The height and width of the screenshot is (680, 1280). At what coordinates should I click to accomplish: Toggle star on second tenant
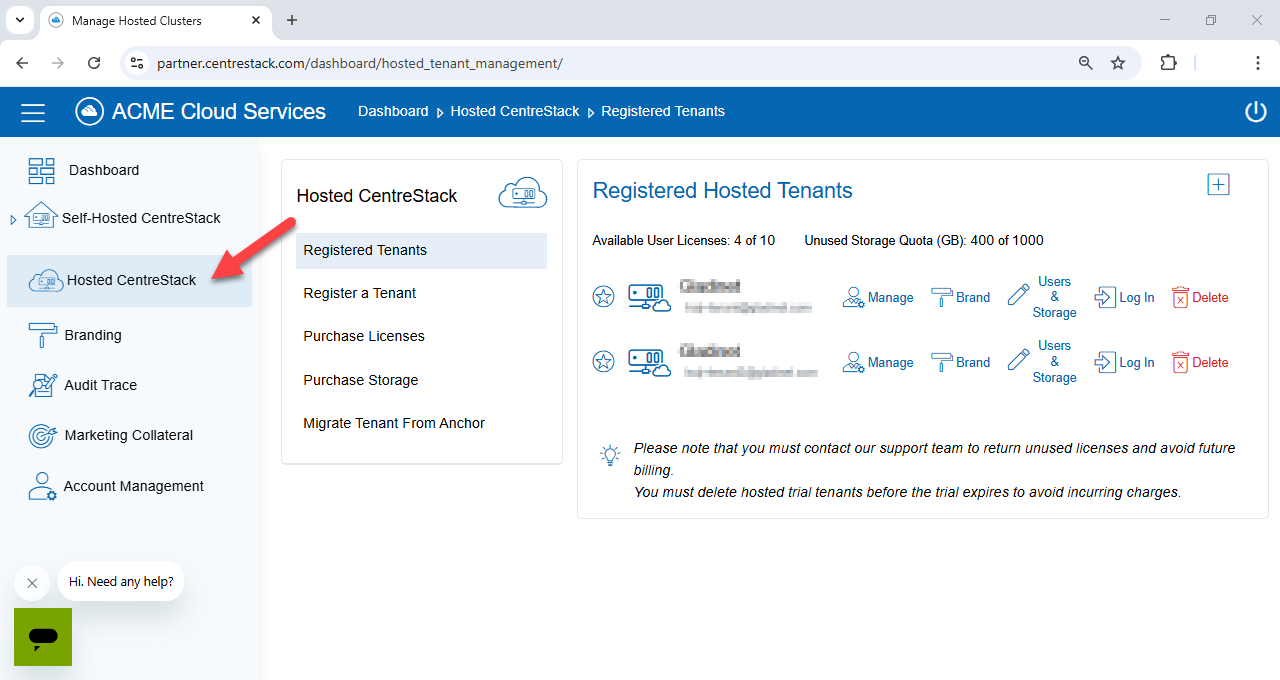[x=604, y=362]
